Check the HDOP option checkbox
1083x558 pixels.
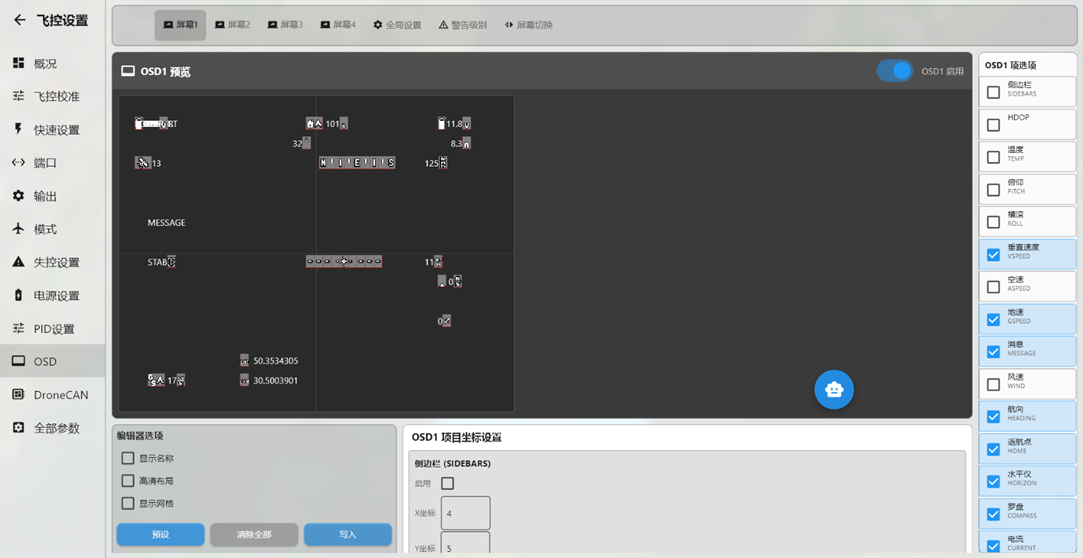click(993, 125)
